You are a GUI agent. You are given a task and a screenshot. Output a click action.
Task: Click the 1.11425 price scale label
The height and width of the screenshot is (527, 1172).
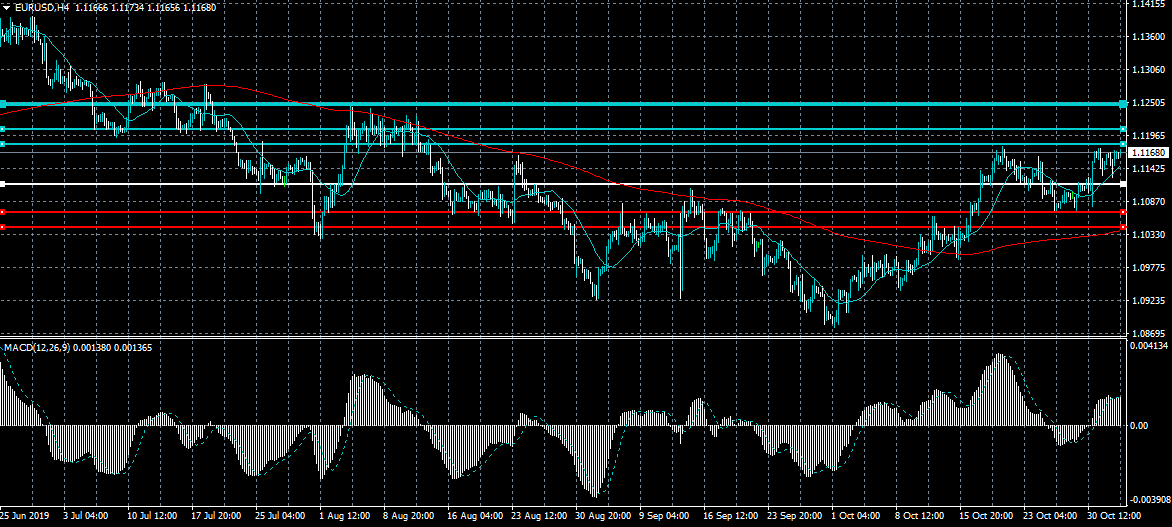[1148, 168]
